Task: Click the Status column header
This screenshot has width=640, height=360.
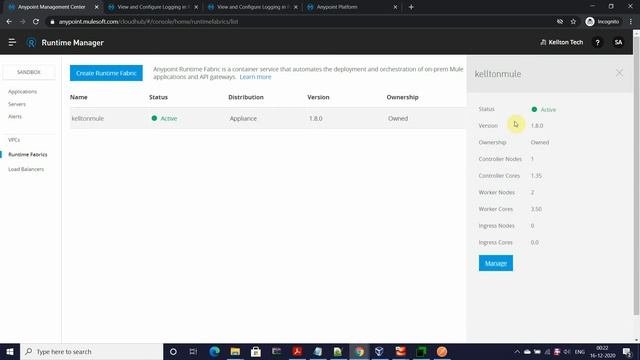Action: click(x=158, y=97)
